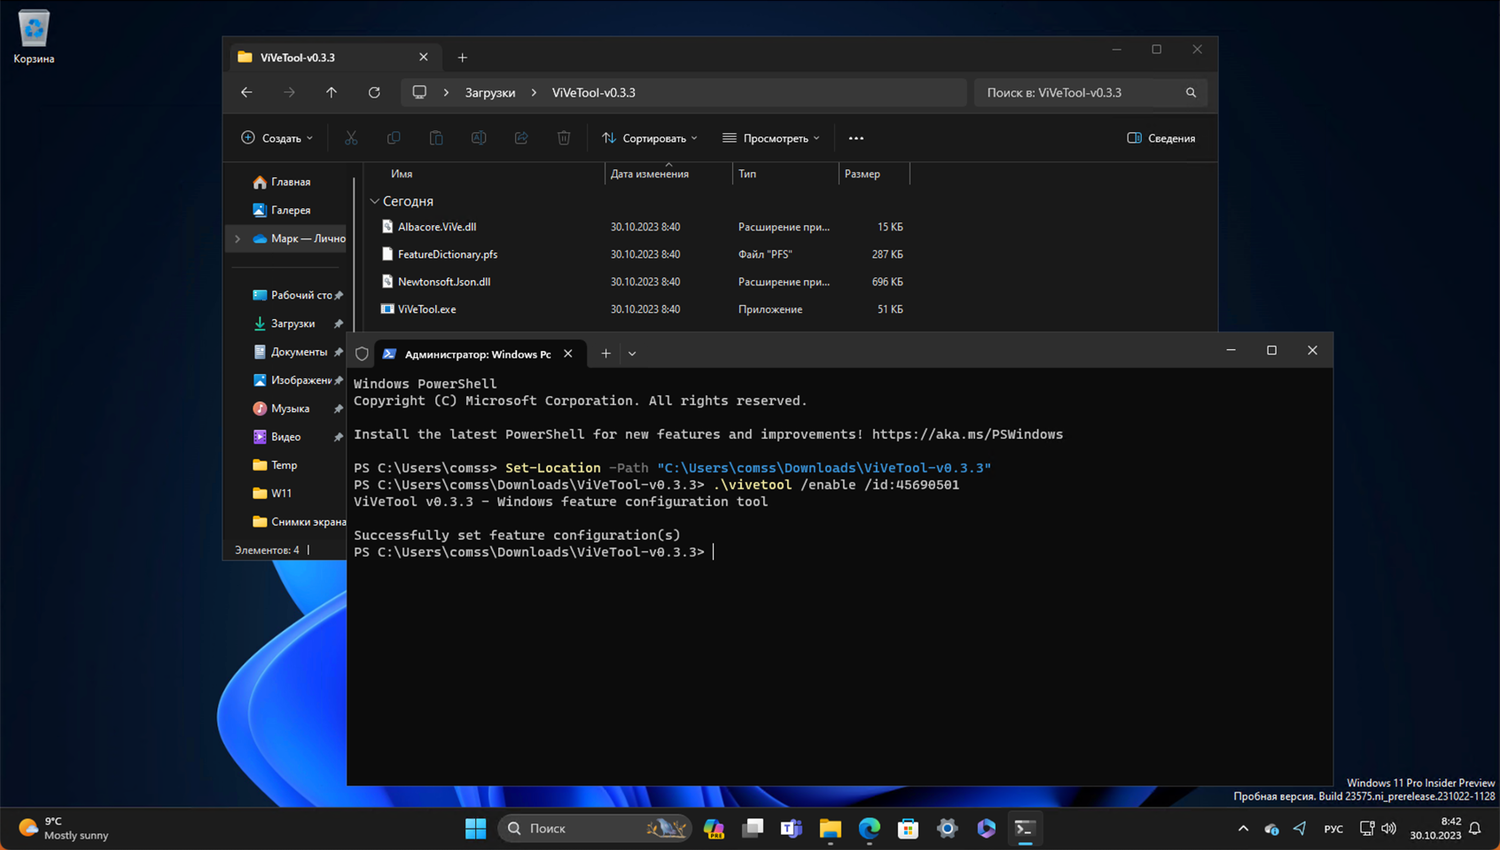Image resolution: width=1500 pixels, height=850 pixels.
Task: Open Documents in the navigation sidebar
Action: pyautogui.click(x=298, y=352)
